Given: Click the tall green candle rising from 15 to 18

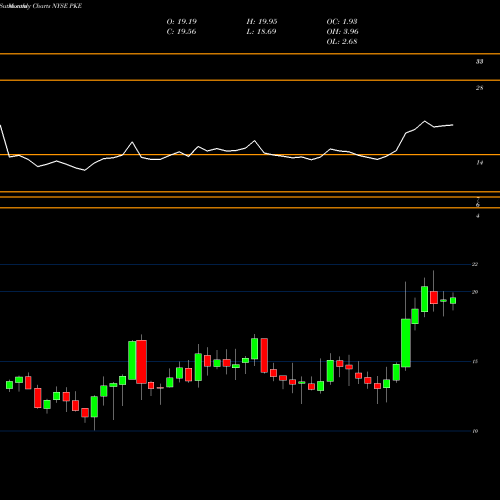Looking at the screenshot, I should tap(406, 343).
